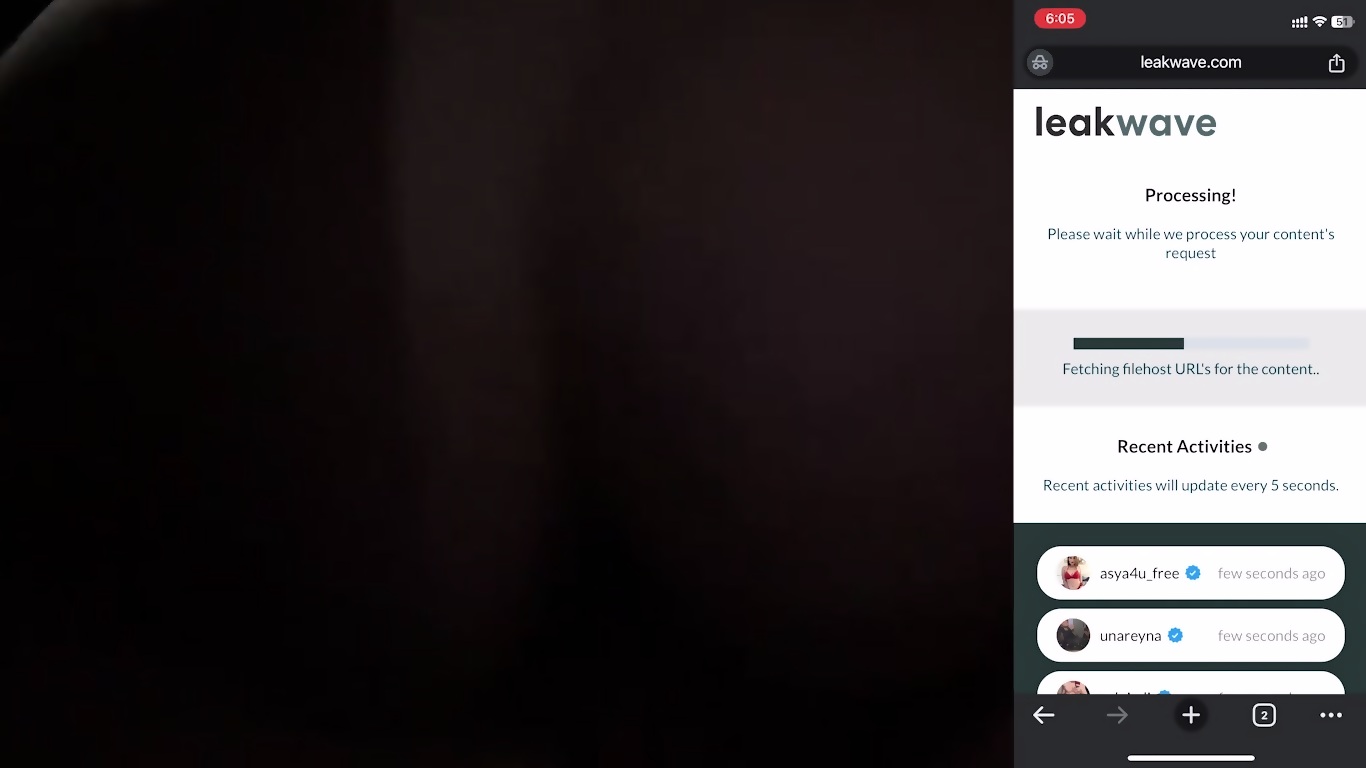Go back with the left arrow
1366x768 pixels.
point(1044,715)
